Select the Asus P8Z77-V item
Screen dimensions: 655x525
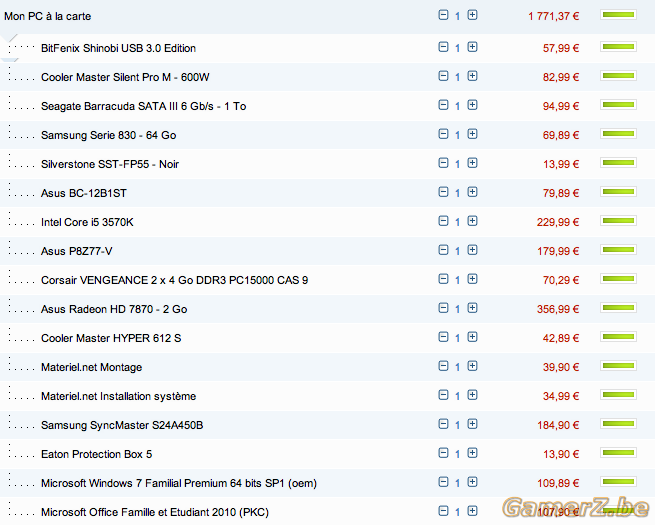[76, 251]
